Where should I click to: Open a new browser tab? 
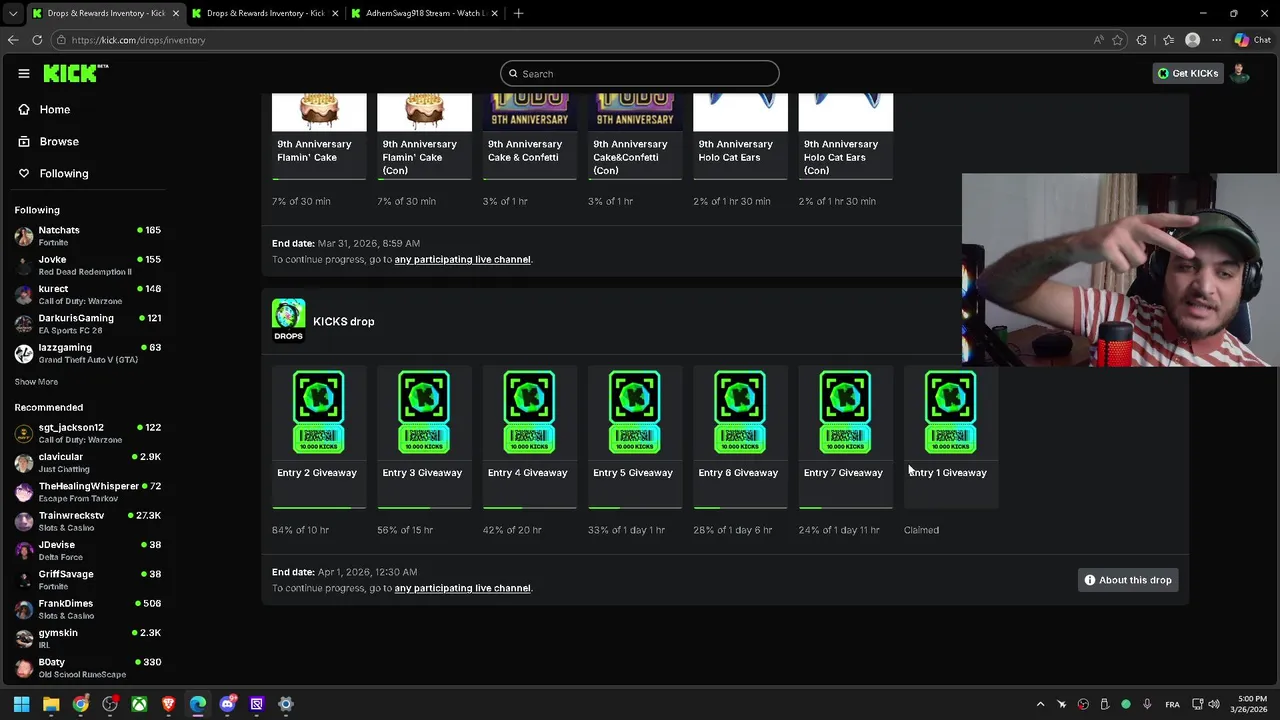518,13
